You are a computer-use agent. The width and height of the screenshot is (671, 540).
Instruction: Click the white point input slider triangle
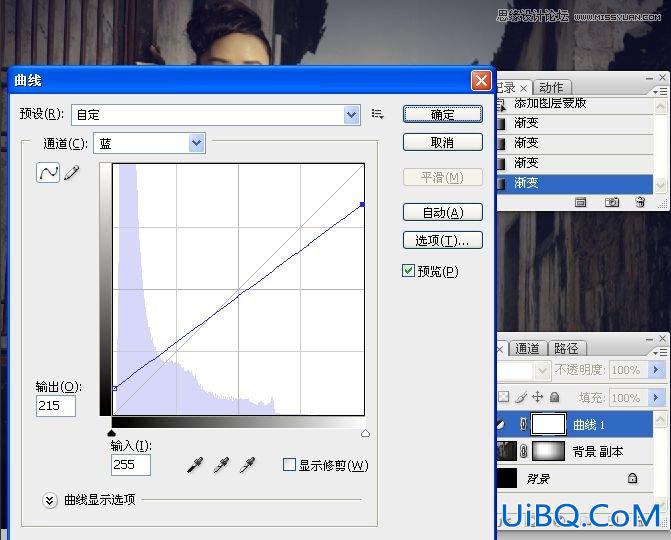tap(365, 433)
